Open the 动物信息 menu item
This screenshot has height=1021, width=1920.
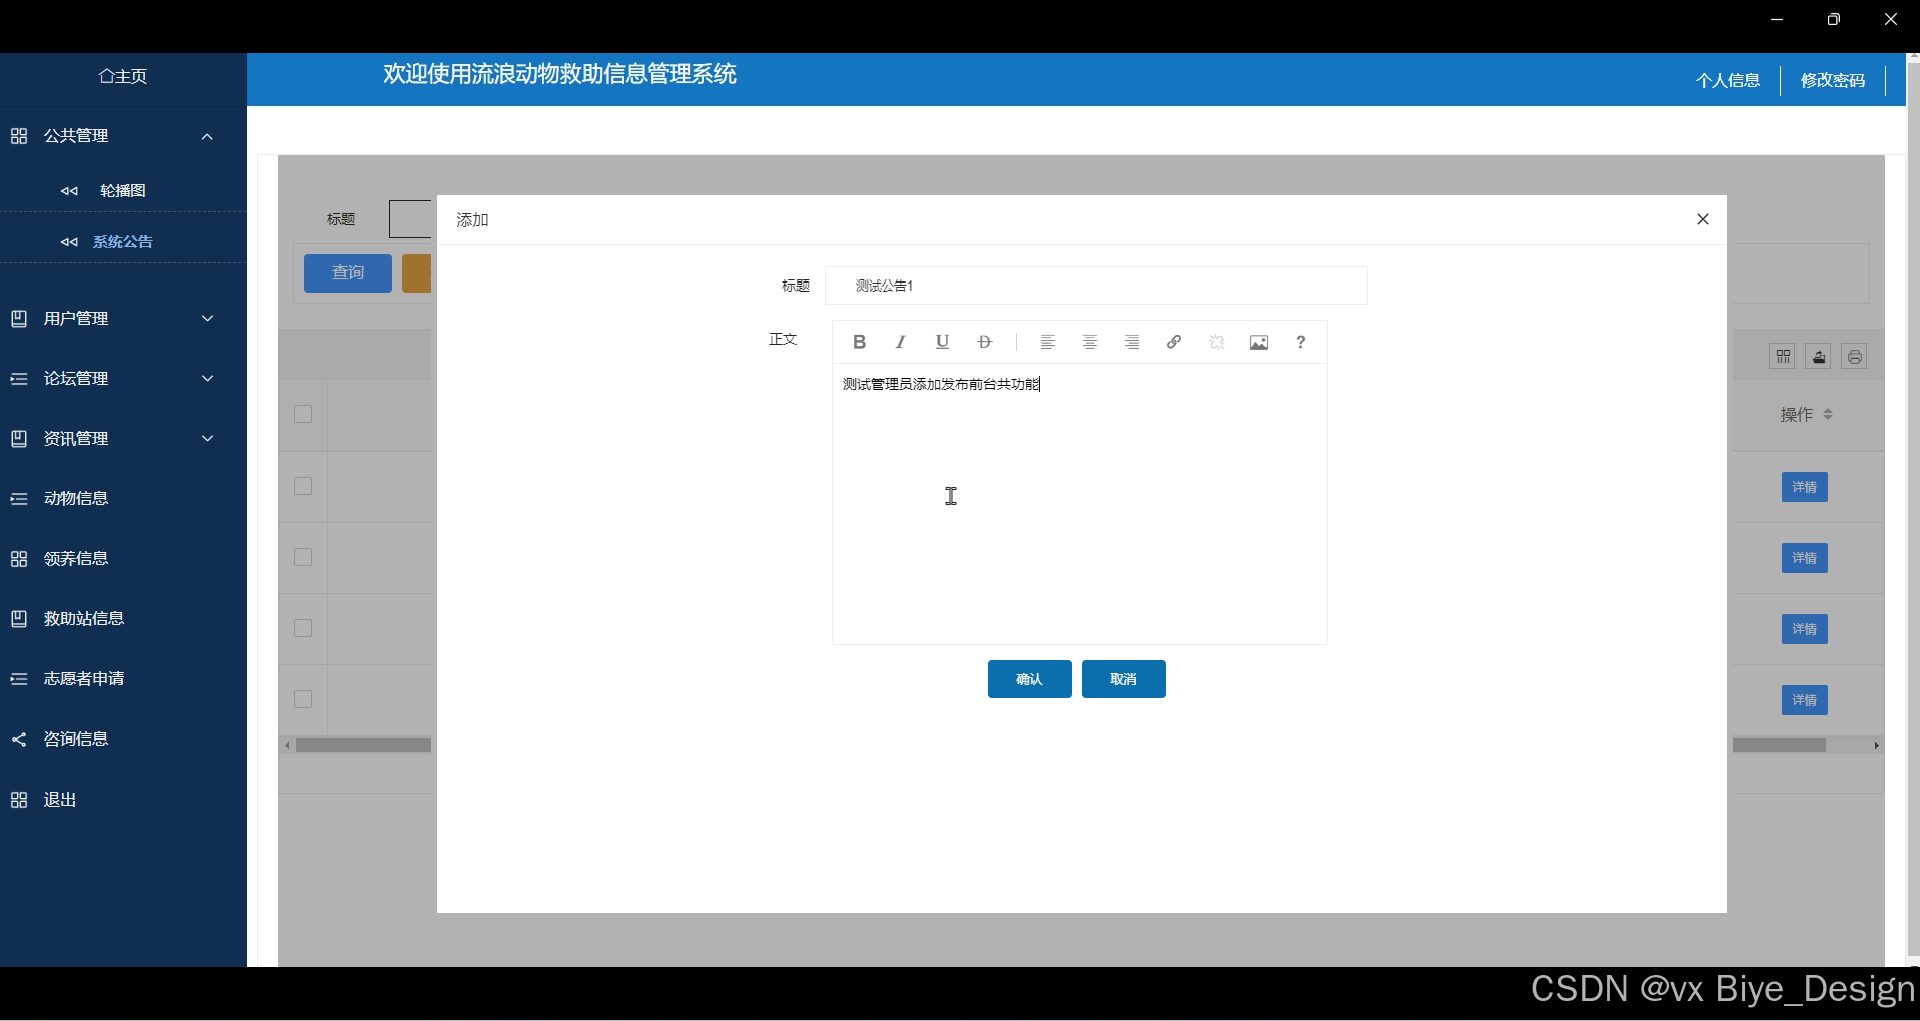point(123,498)
